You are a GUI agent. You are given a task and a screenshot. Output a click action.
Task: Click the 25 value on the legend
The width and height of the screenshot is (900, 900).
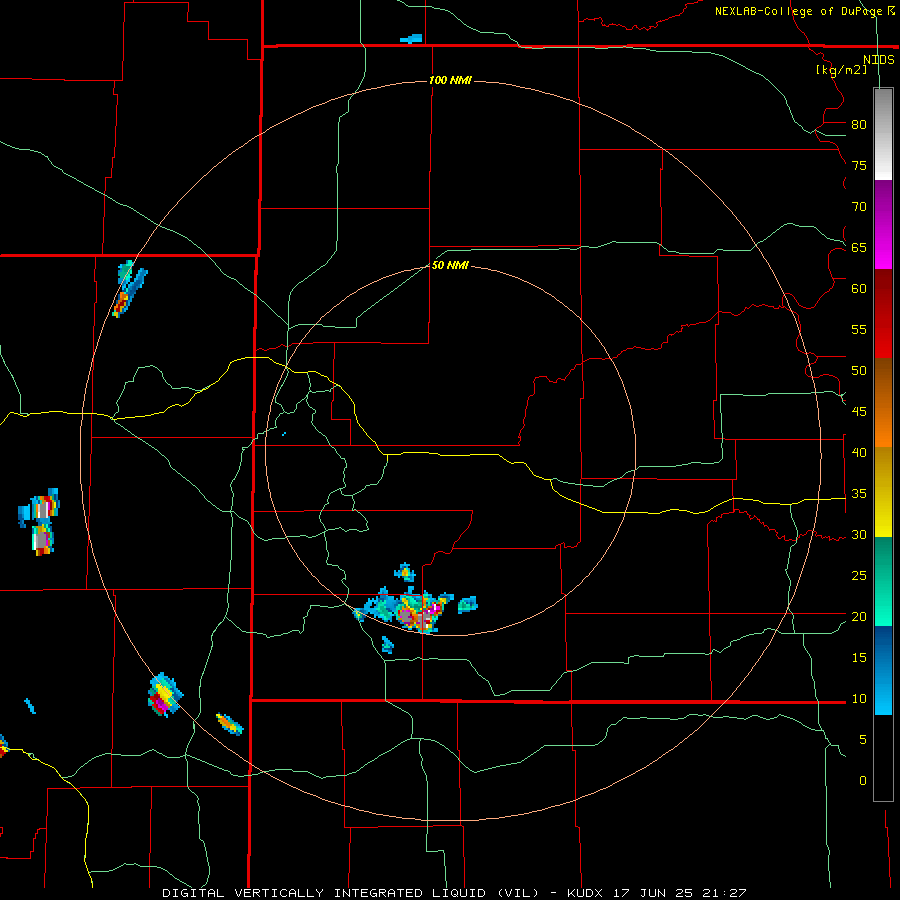coord(859,576)
